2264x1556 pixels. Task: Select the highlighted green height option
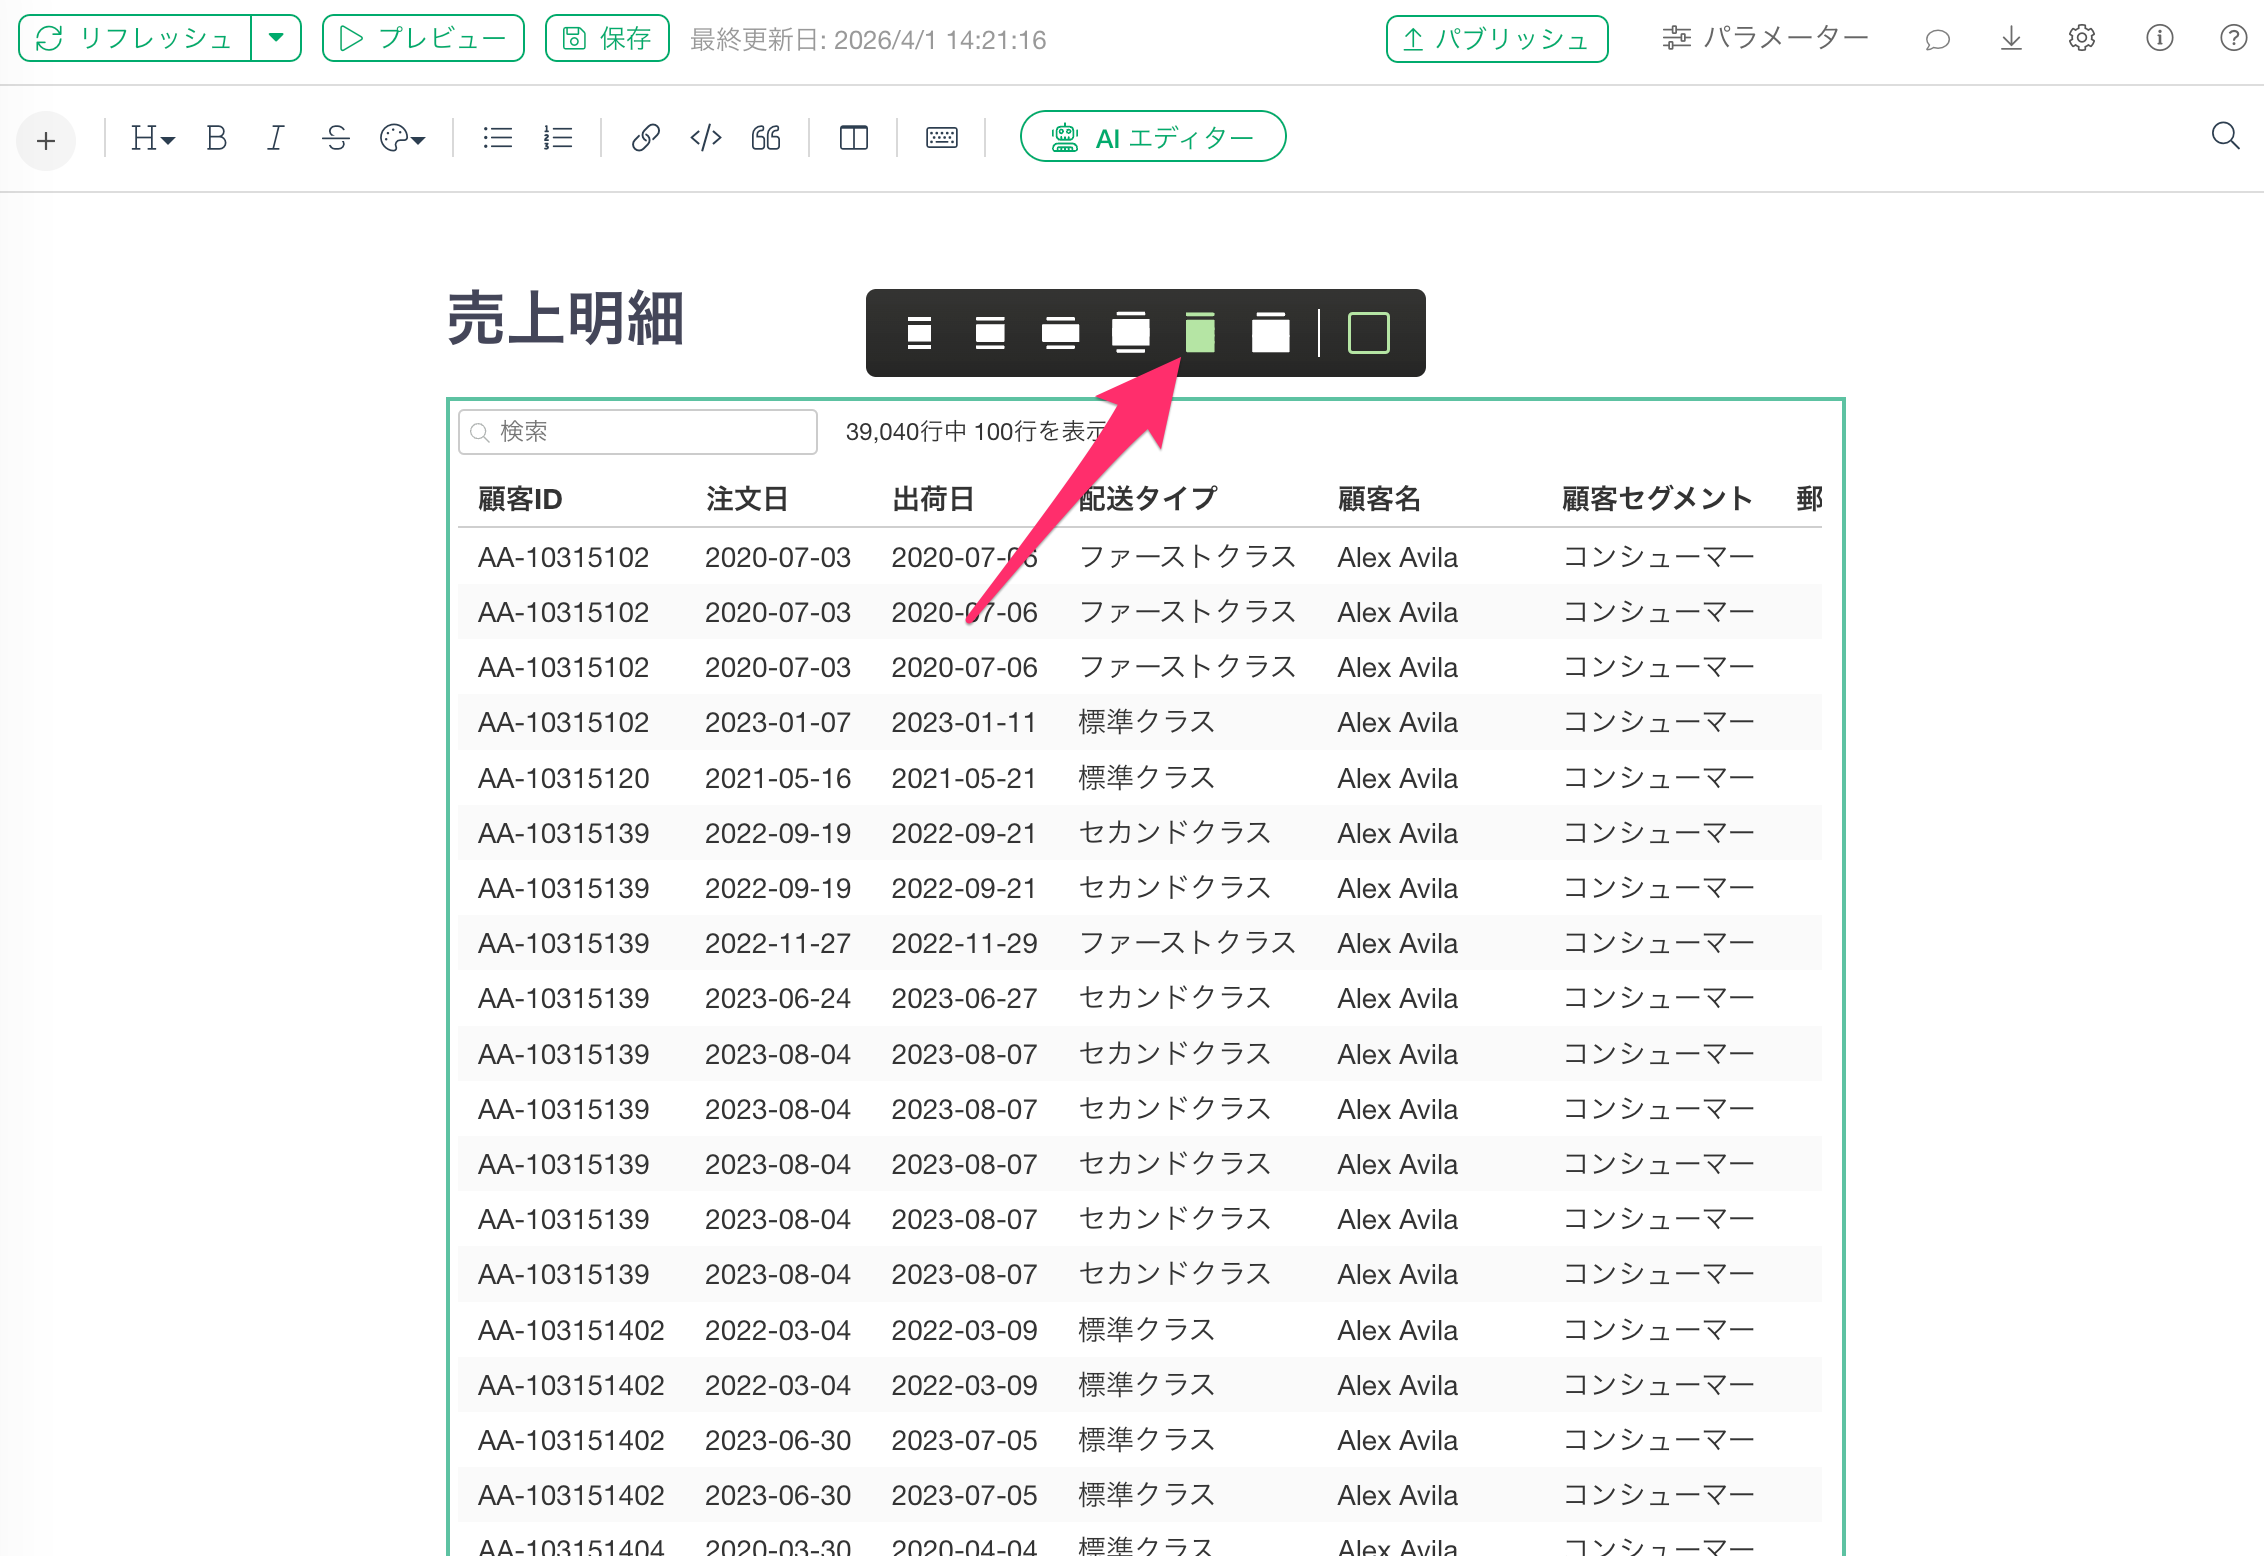(1199, 333)
